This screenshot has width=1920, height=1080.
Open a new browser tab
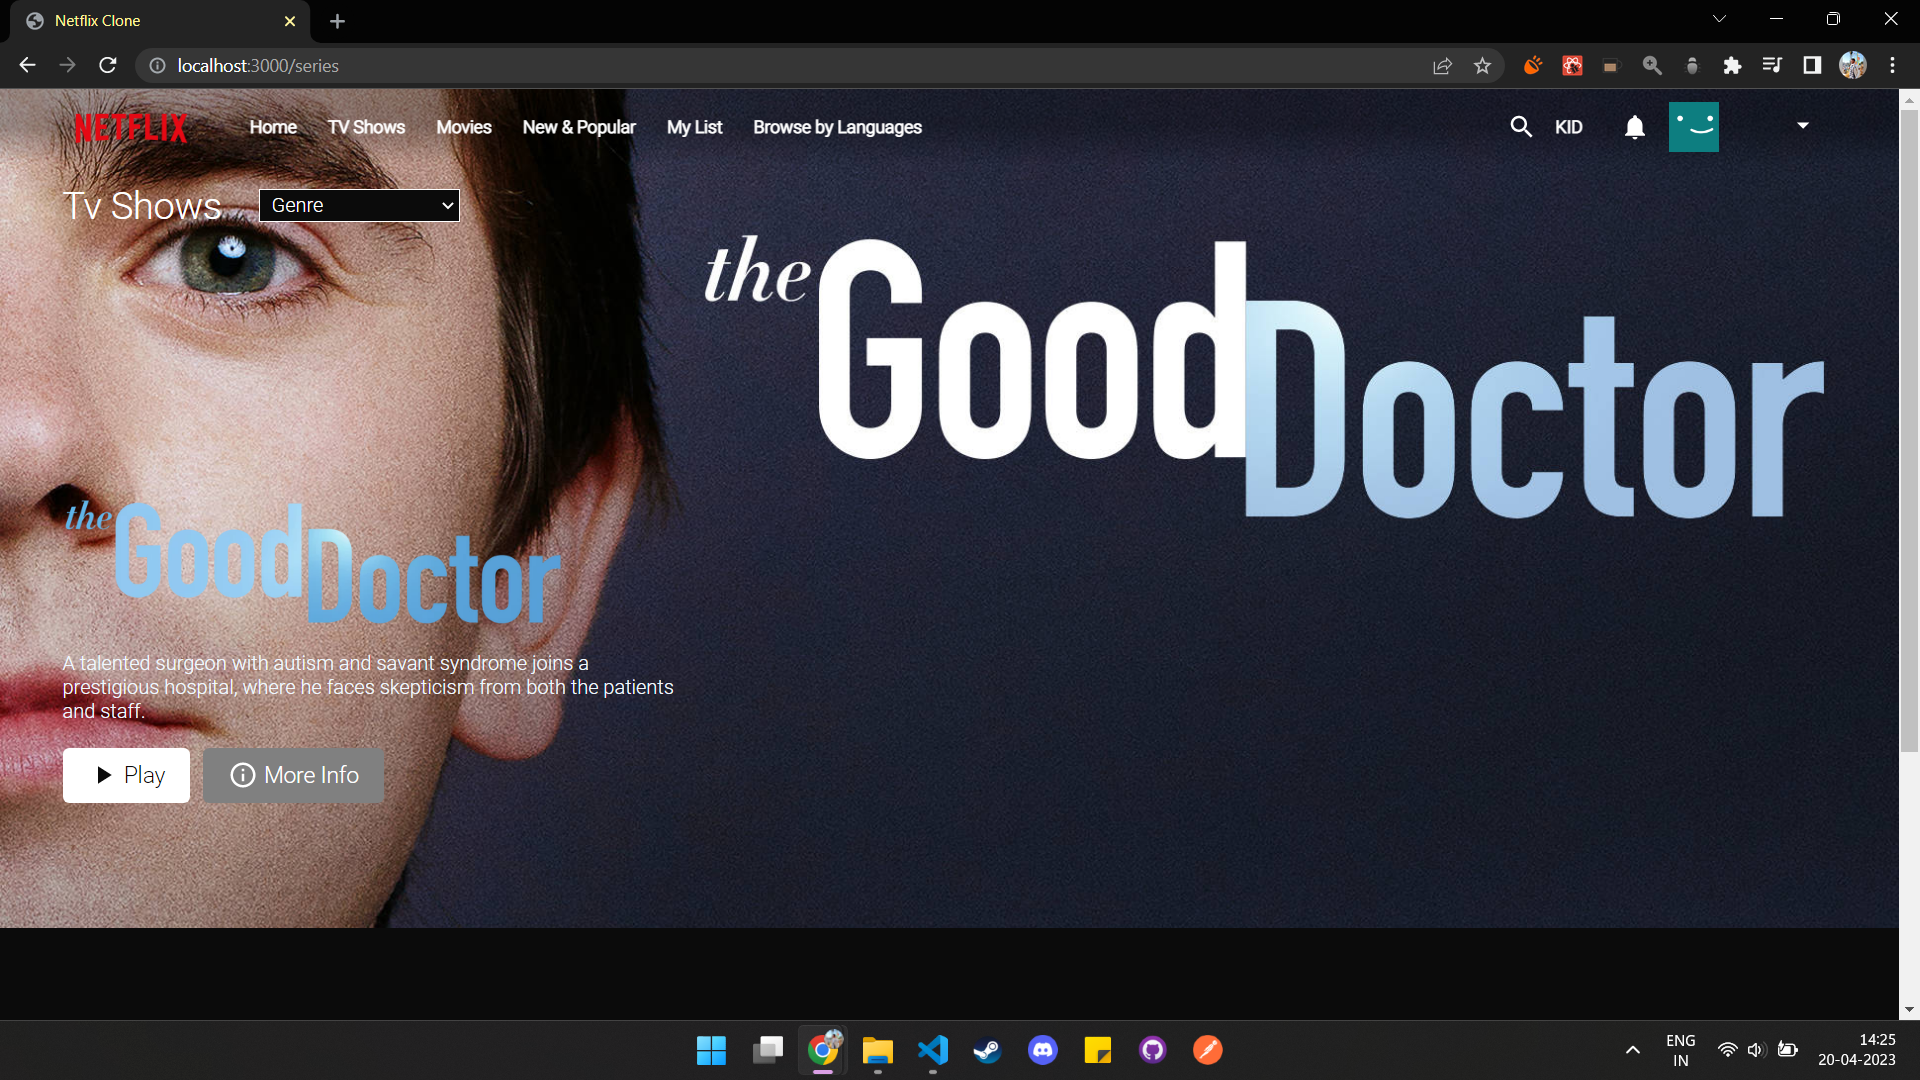tap(337, 21)
